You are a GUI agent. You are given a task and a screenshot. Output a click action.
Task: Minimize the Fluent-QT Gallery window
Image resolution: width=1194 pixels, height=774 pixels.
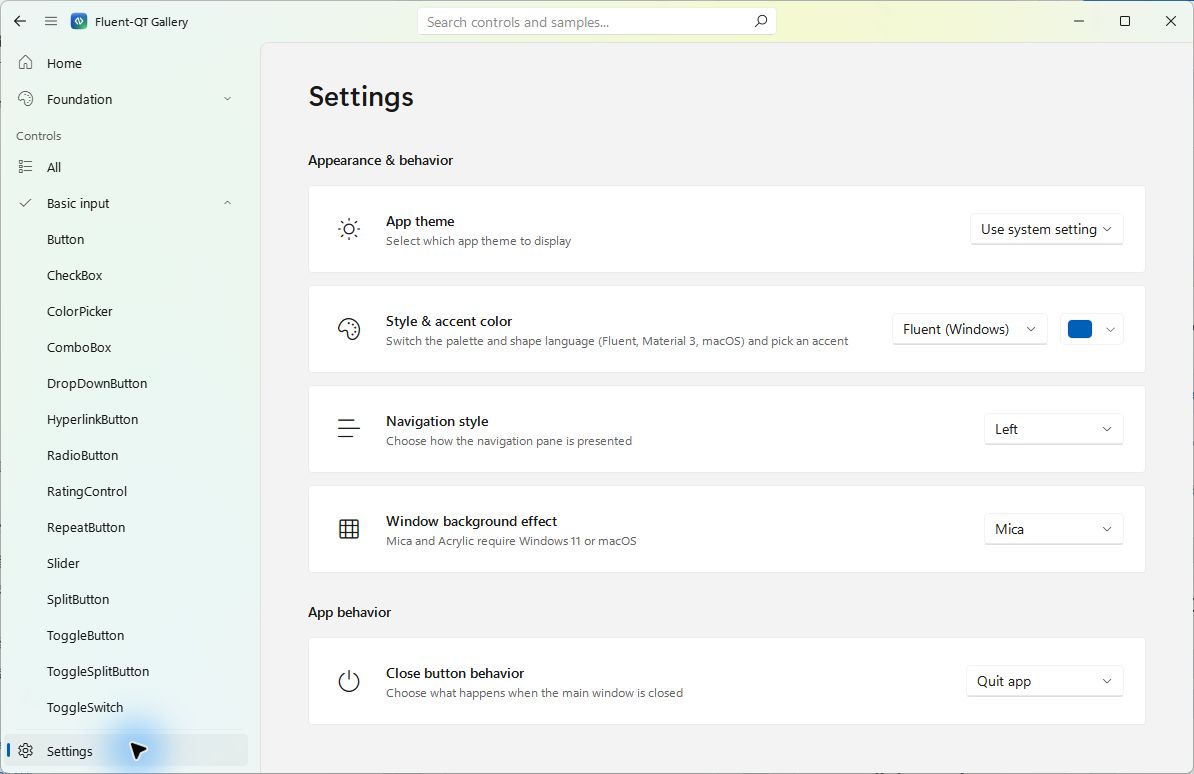pos(1078,21)
